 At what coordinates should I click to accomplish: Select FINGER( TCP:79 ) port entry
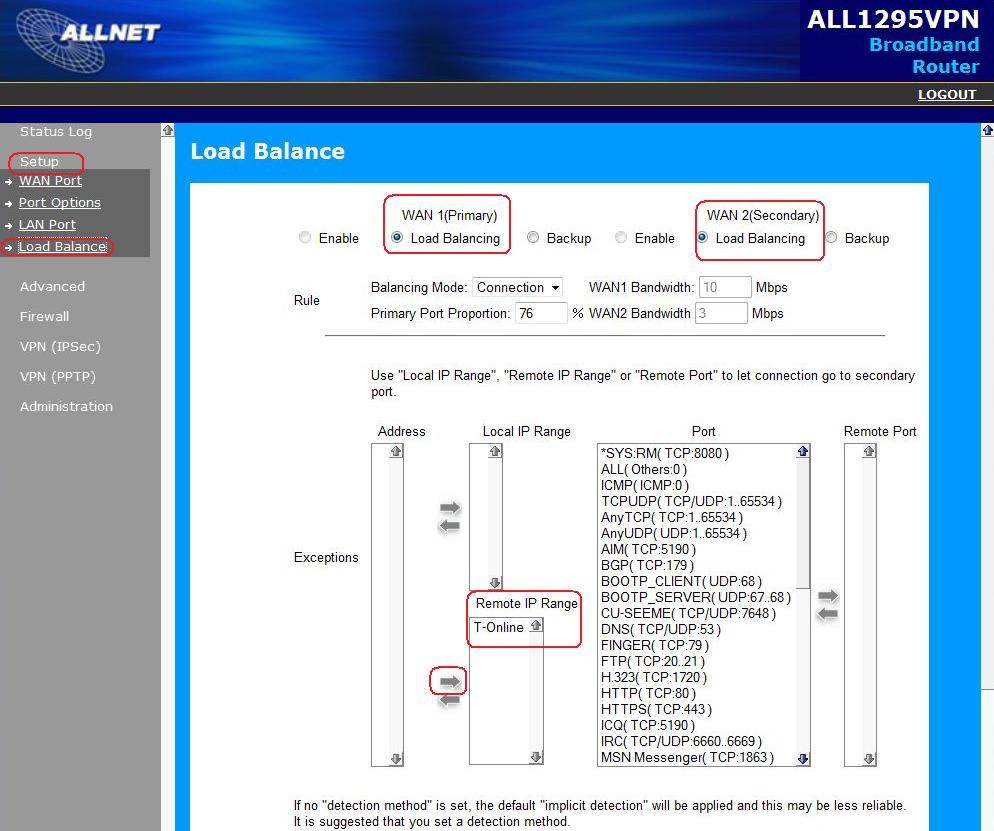tap(655, 645)
